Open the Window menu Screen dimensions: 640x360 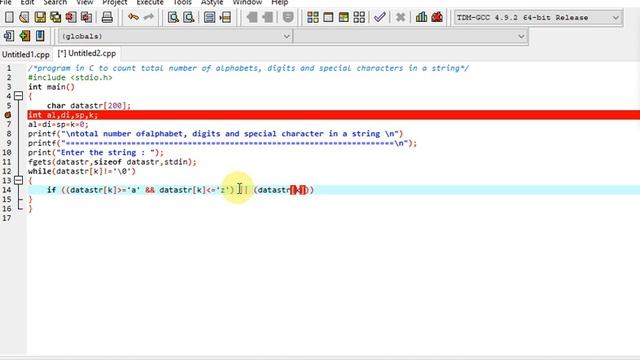[x=247, y=2]
